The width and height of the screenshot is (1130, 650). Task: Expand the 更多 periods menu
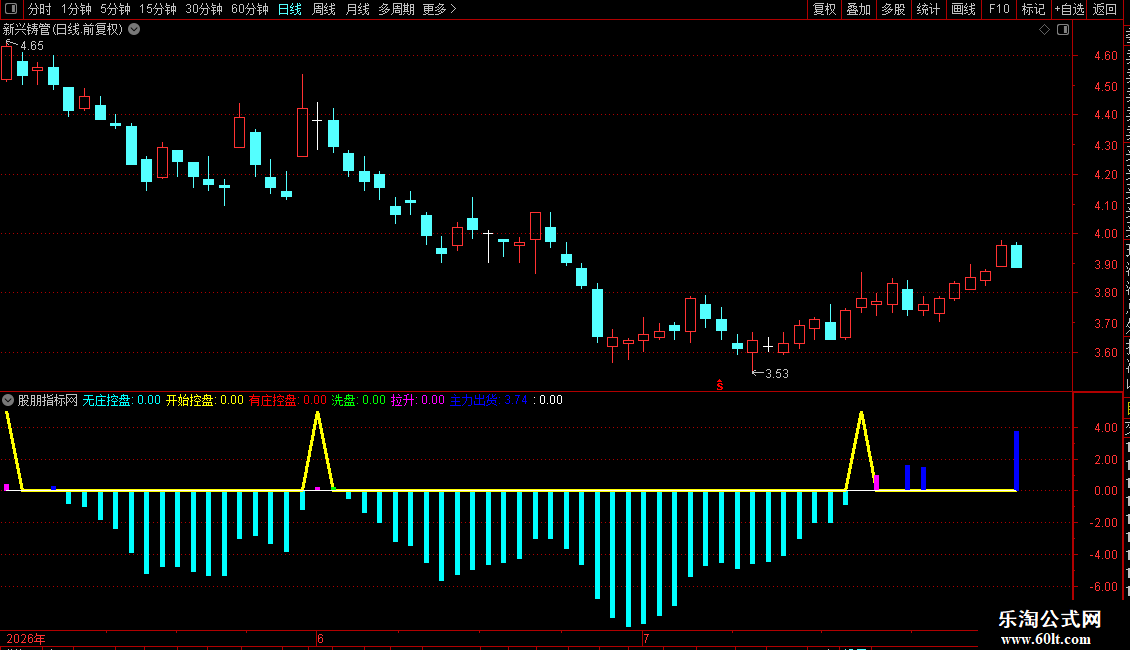(440, 9)
